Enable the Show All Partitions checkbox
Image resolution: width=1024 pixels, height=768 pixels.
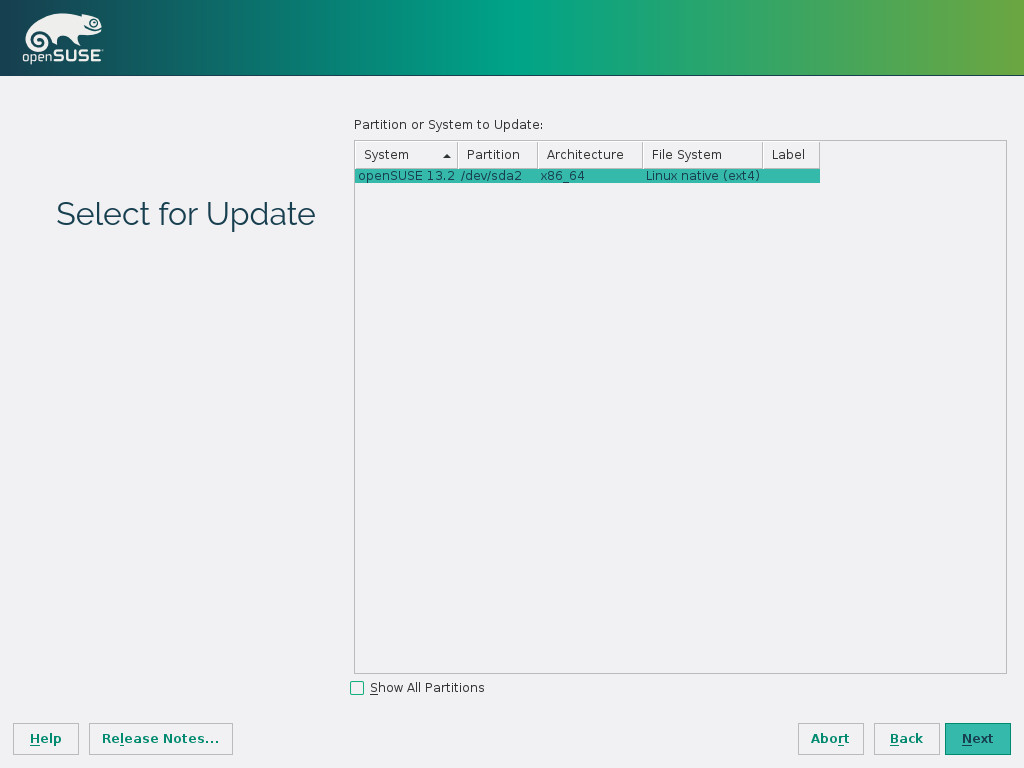click(x=357, y=688)
